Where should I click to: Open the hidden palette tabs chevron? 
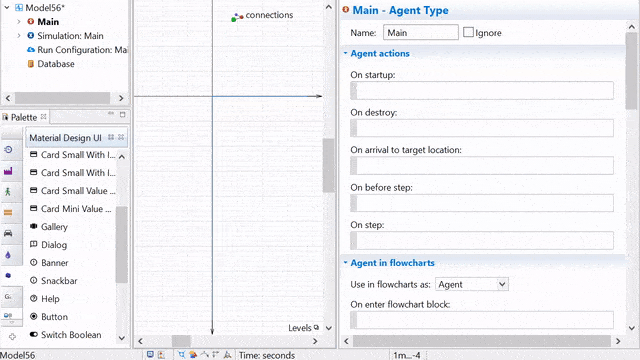pos(12,323)
